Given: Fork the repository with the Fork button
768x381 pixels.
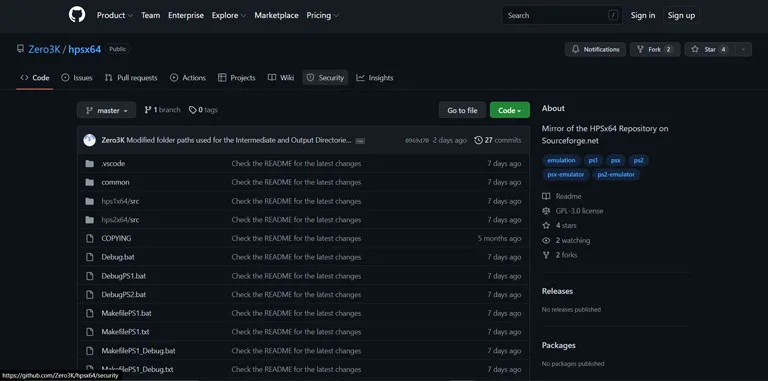Looking at the screenshot, I should (x=654, y=49).
